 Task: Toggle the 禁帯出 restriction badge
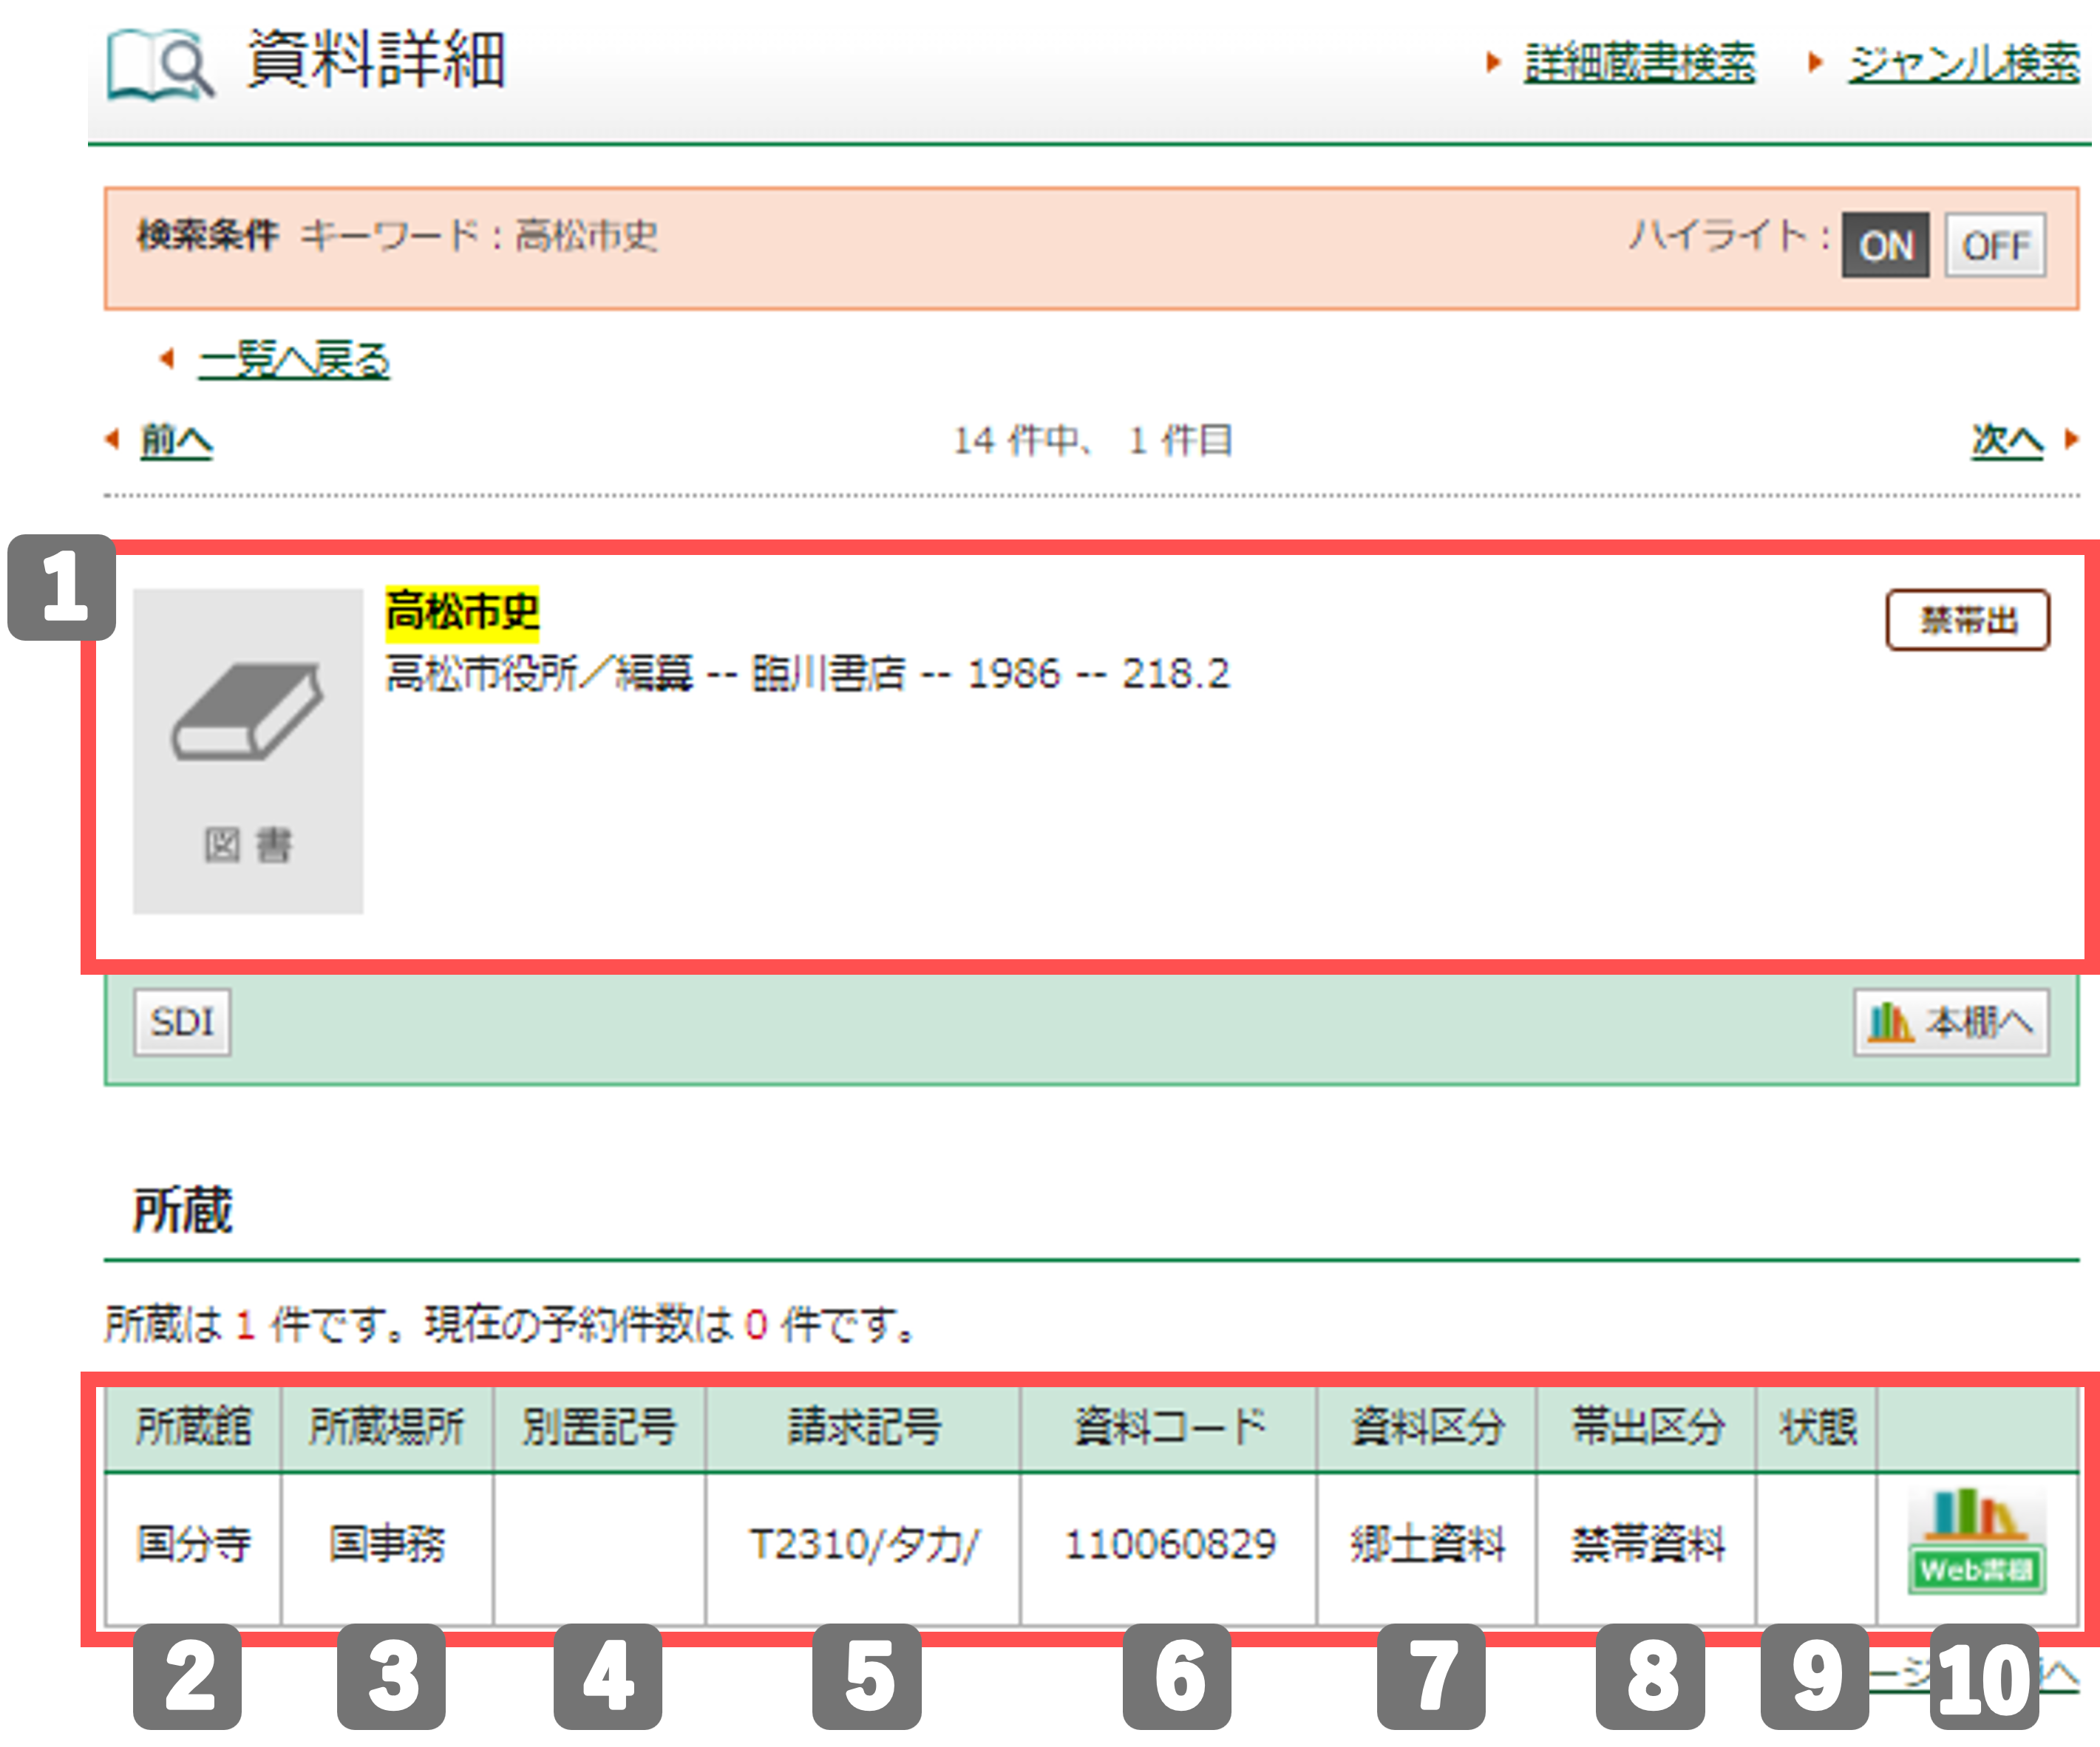(1966, 618)
